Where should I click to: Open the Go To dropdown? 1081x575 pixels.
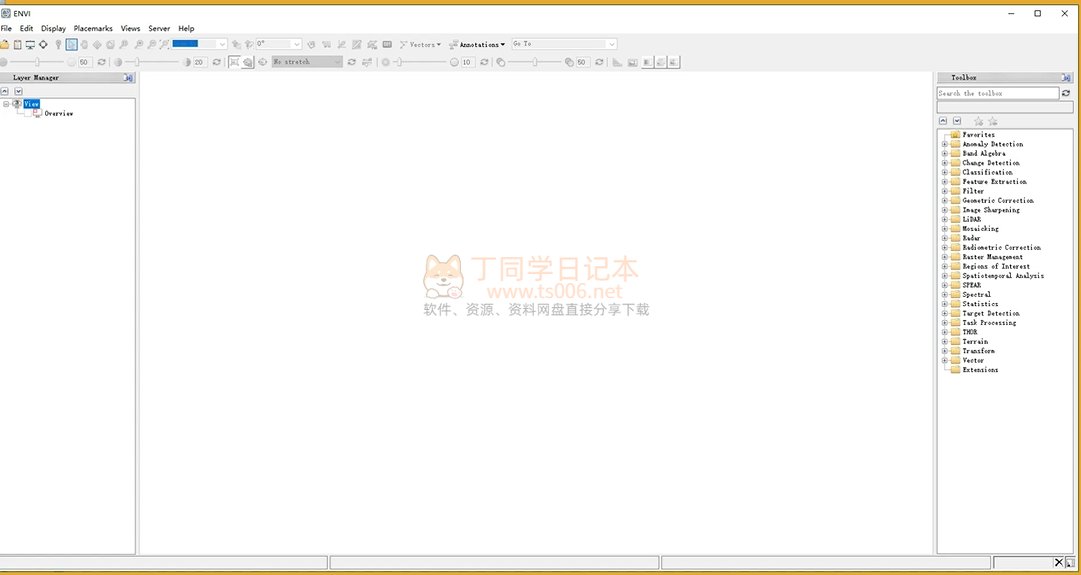click(x=611, y=44)
